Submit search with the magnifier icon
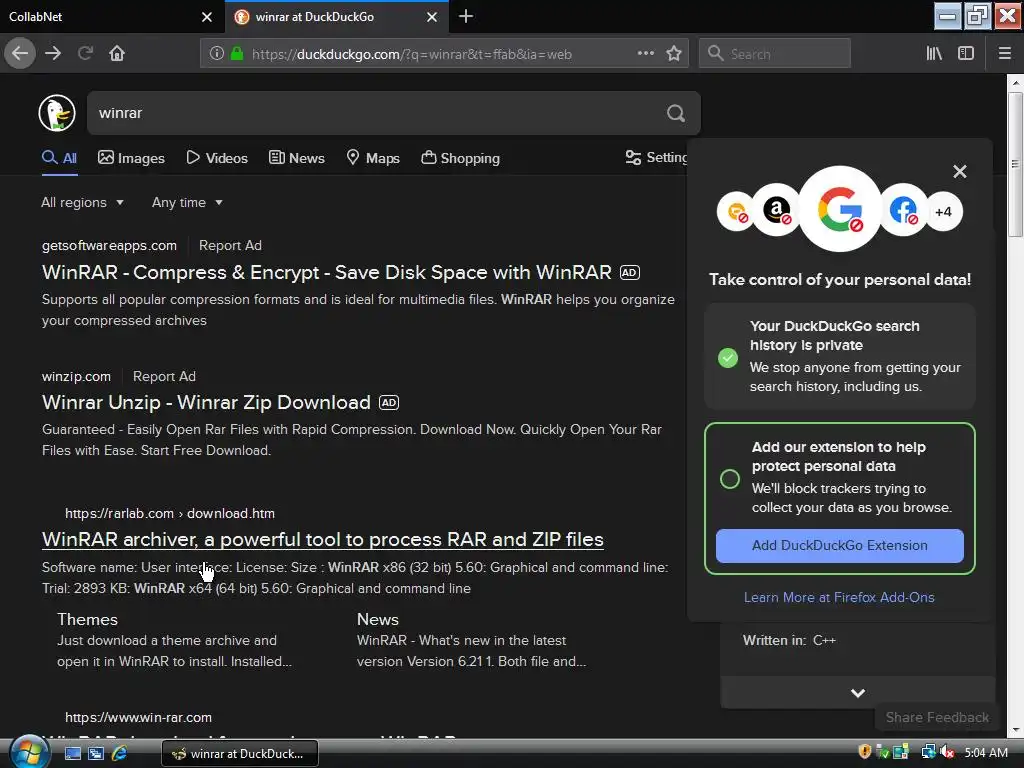The height and width of the screenshot is (768, 1024). tap(676, 114)
